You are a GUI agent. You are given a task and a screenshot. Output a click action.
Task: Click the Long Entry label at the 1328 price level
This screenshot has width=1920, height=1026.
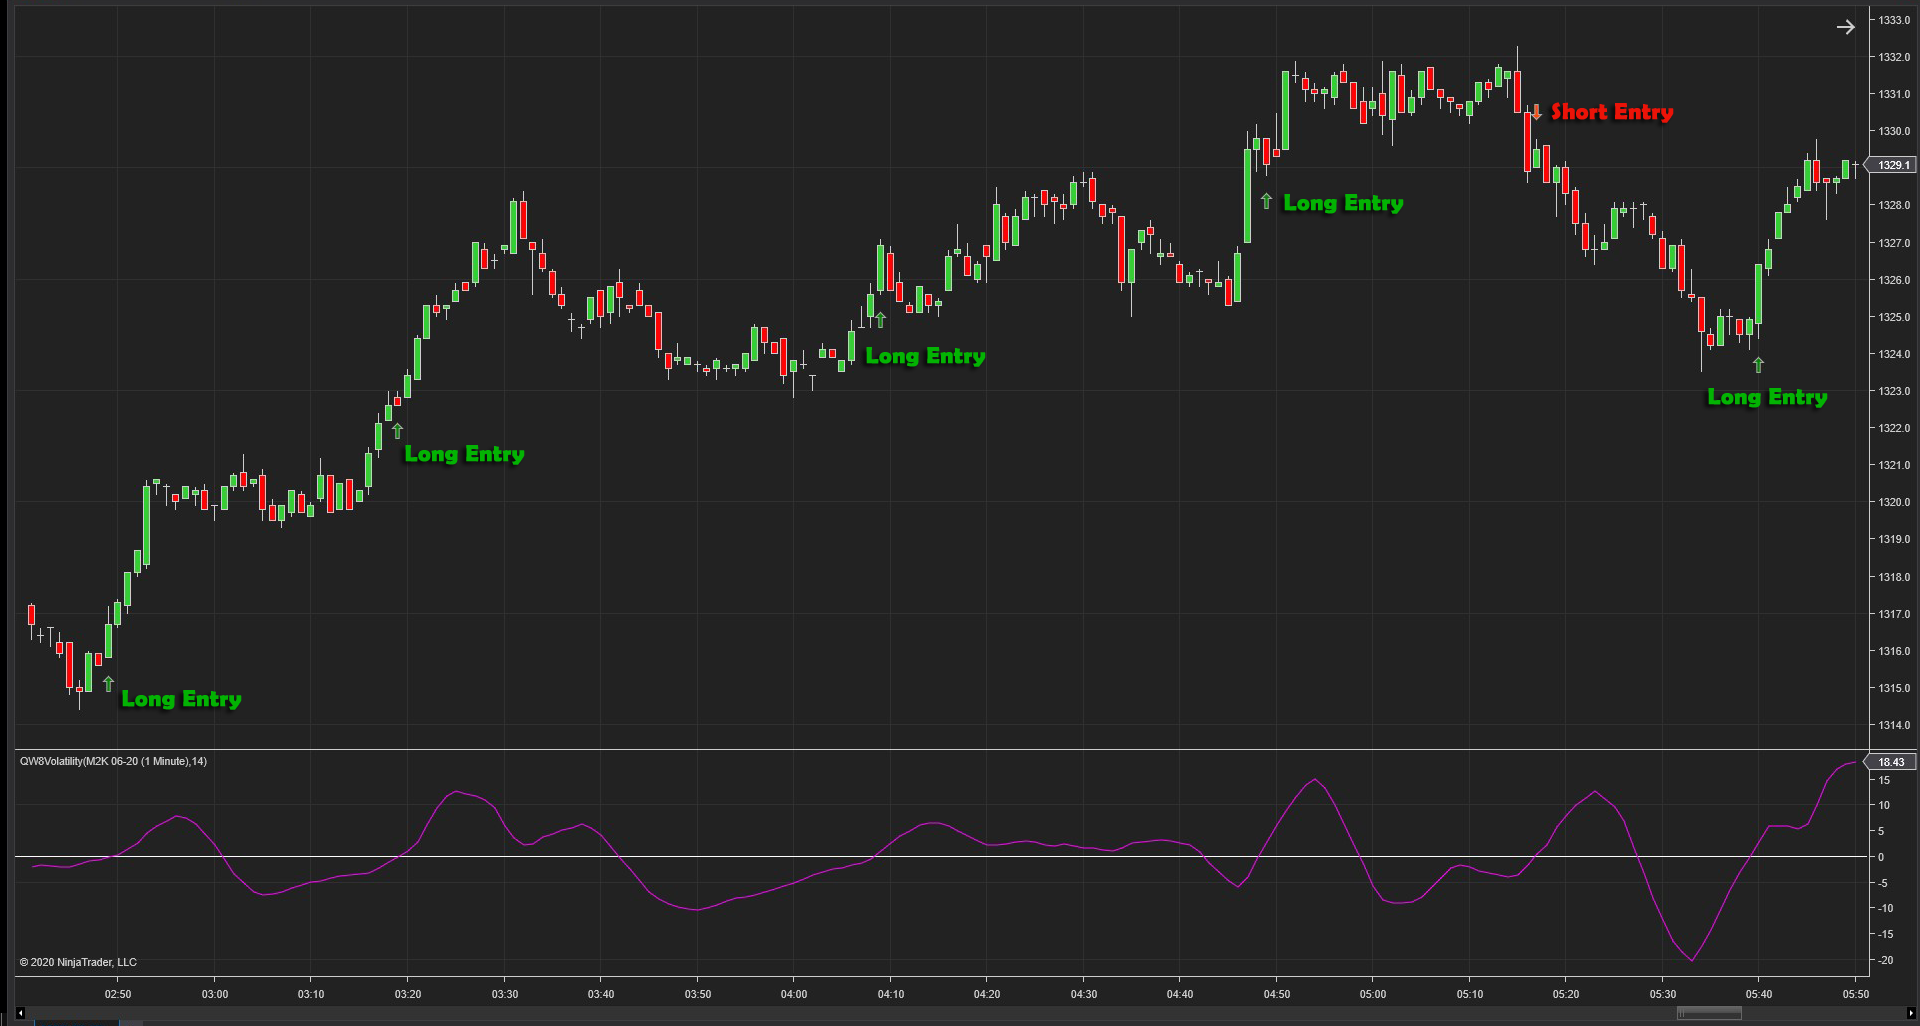coord(1343,203)
